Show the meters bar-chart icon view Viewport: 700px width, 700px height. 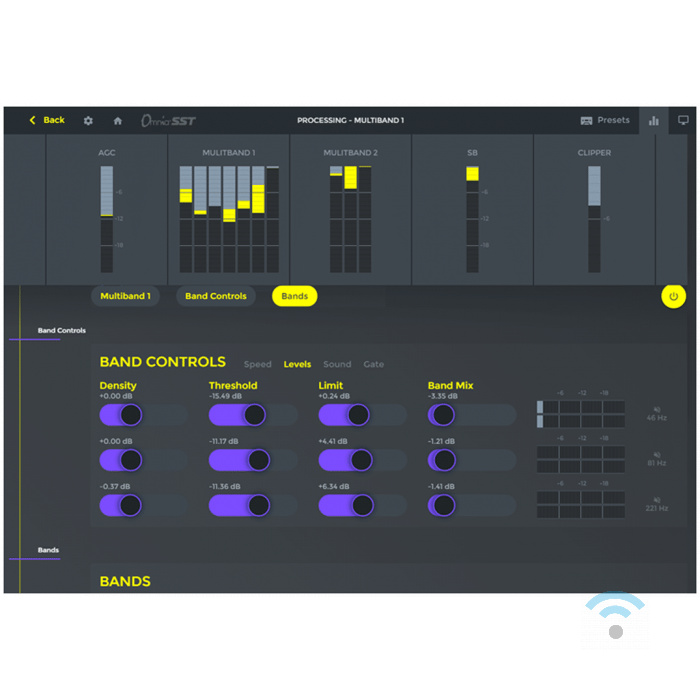654,120
